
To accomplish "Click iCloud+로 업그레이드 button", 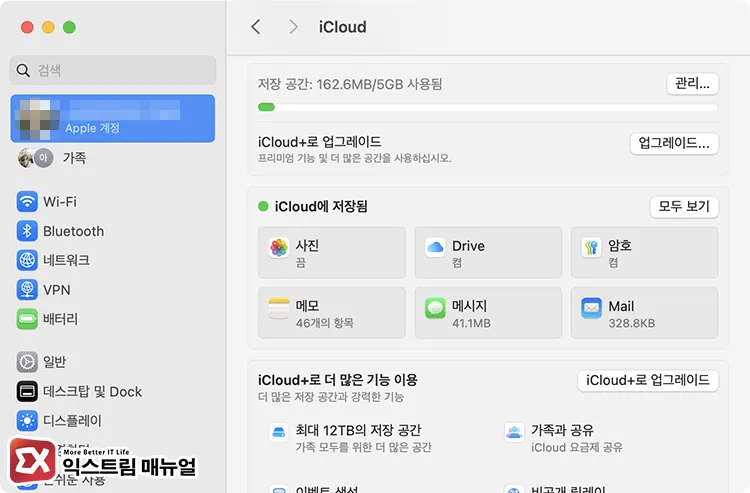I will [x=648, y=381].
